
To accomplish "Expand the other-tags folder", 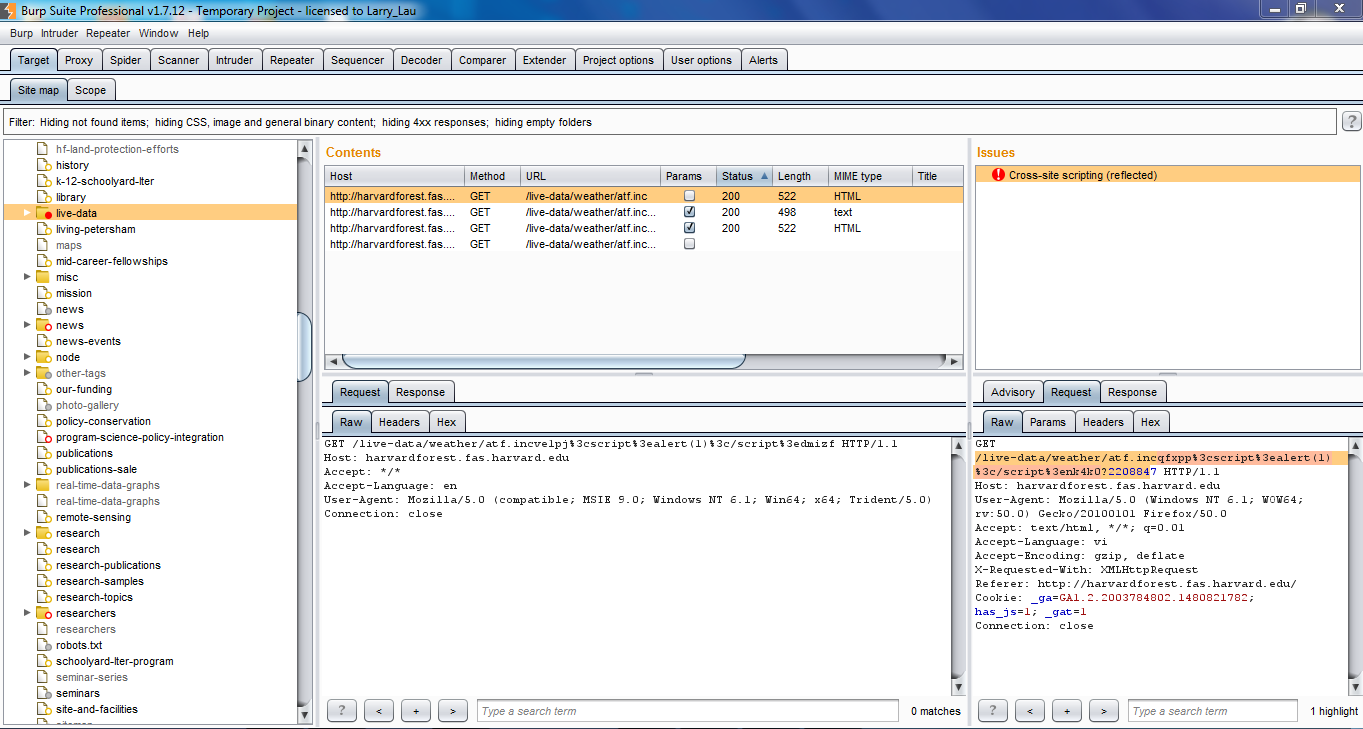I will (x=27, y=373).
